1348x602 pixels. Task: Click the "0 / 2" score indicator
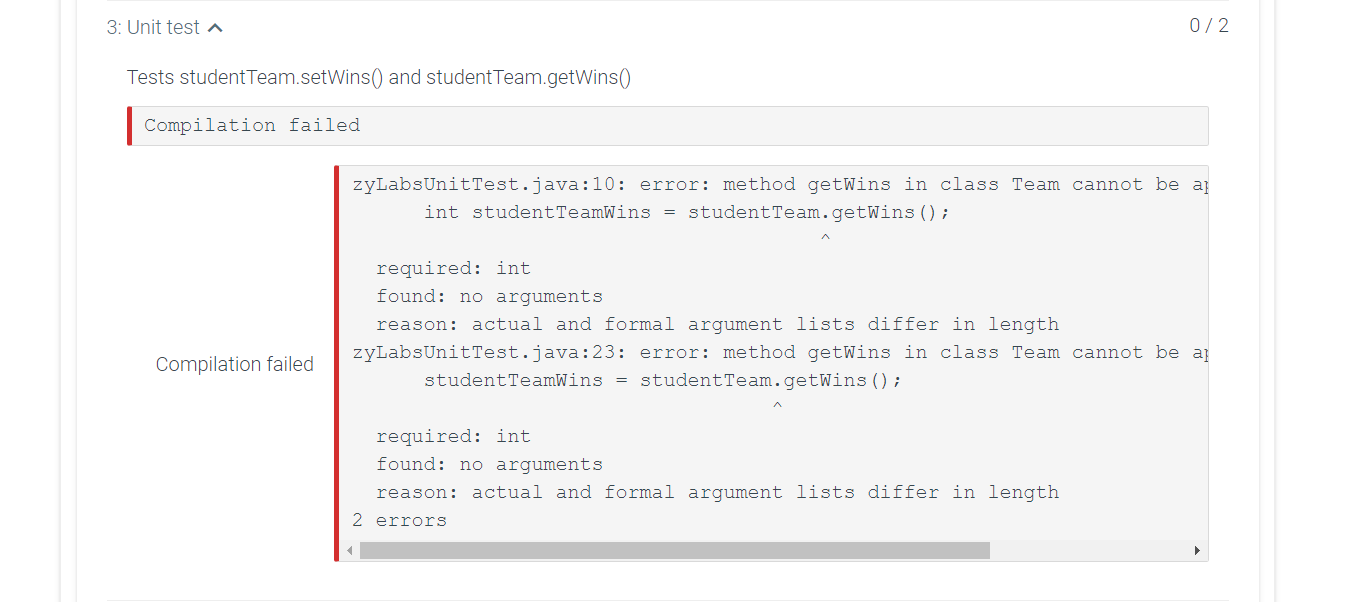1207,25
